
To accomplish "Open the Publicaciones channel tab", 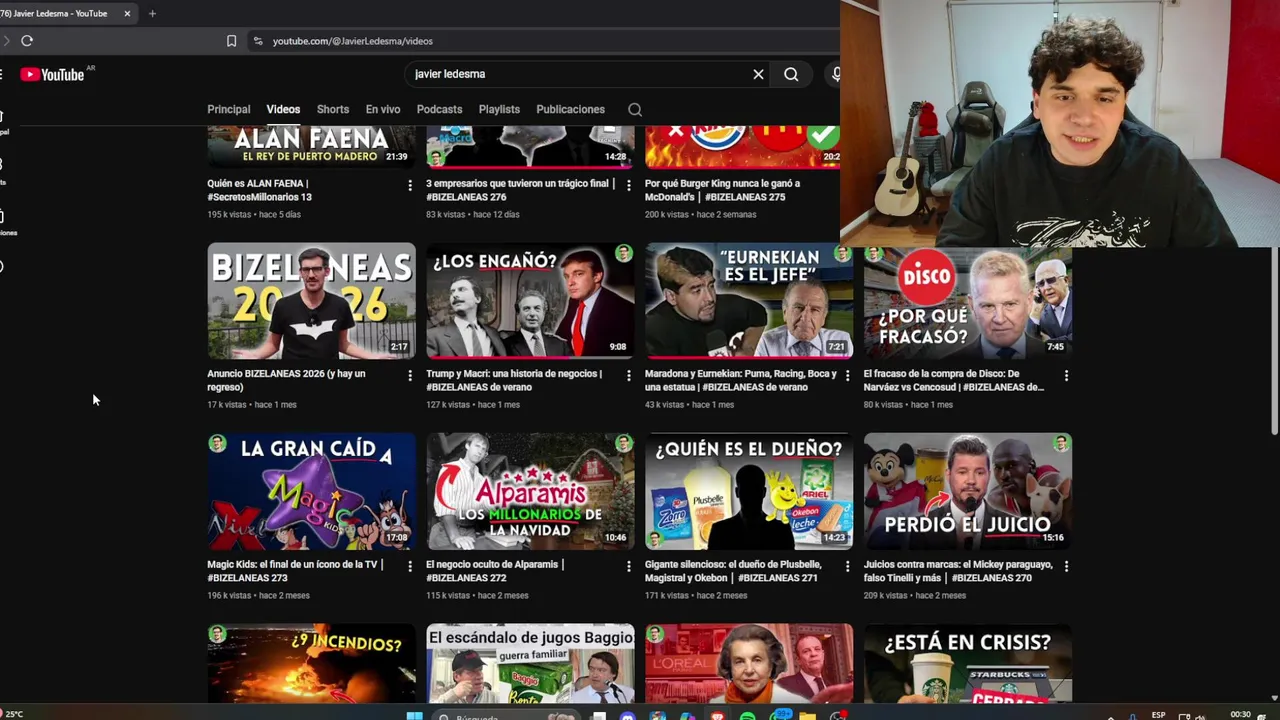I will tap(570, 109).
